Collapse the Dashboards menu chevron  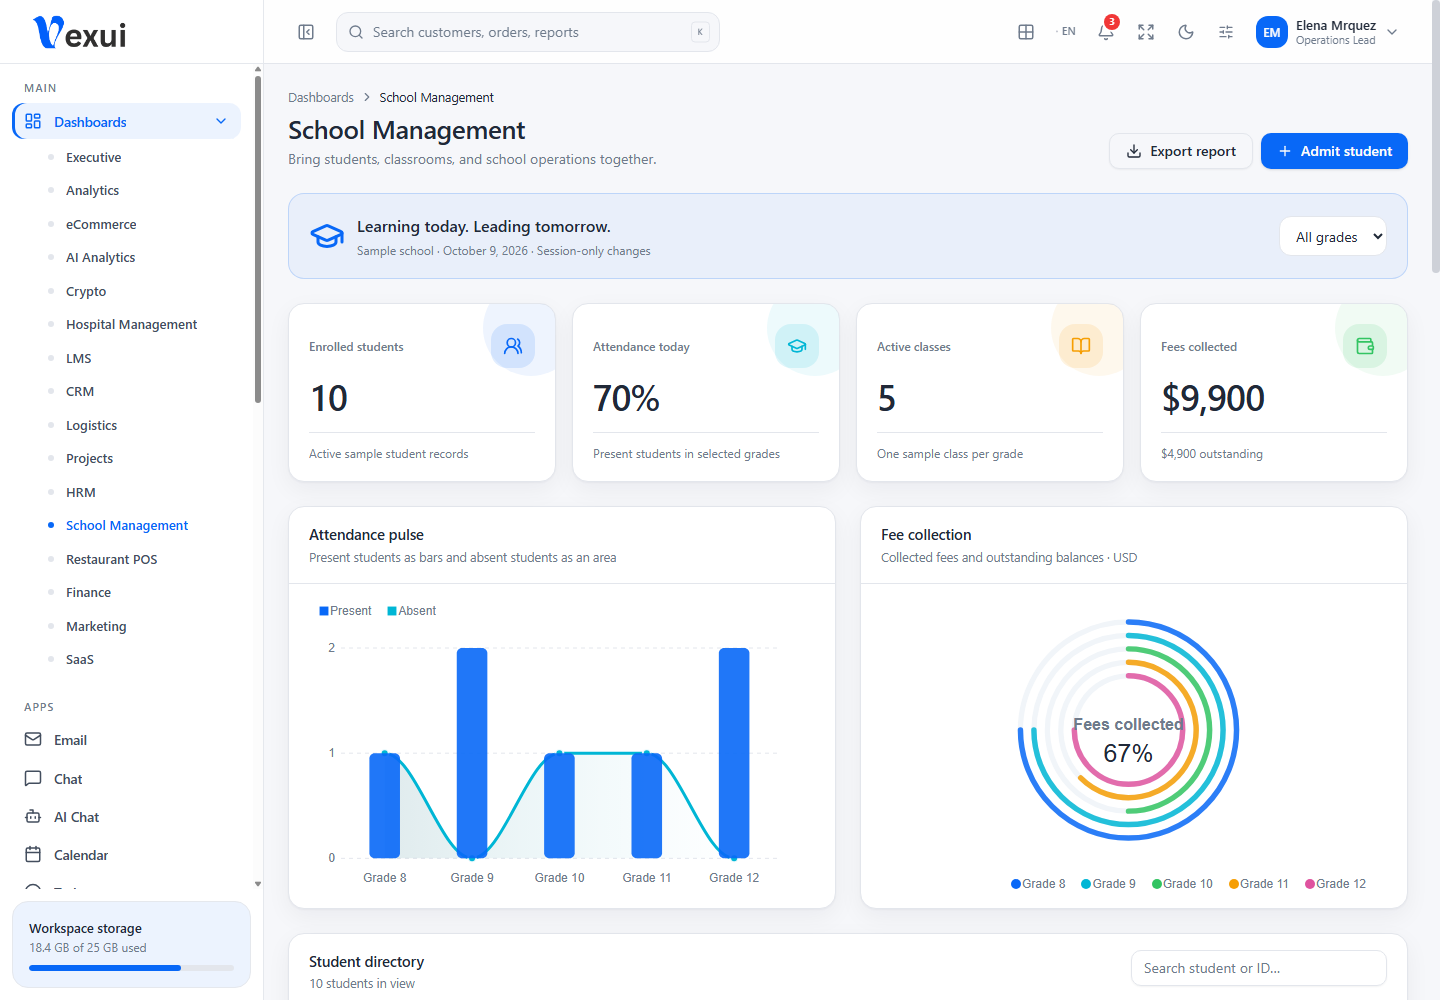(x=221, y=122)
